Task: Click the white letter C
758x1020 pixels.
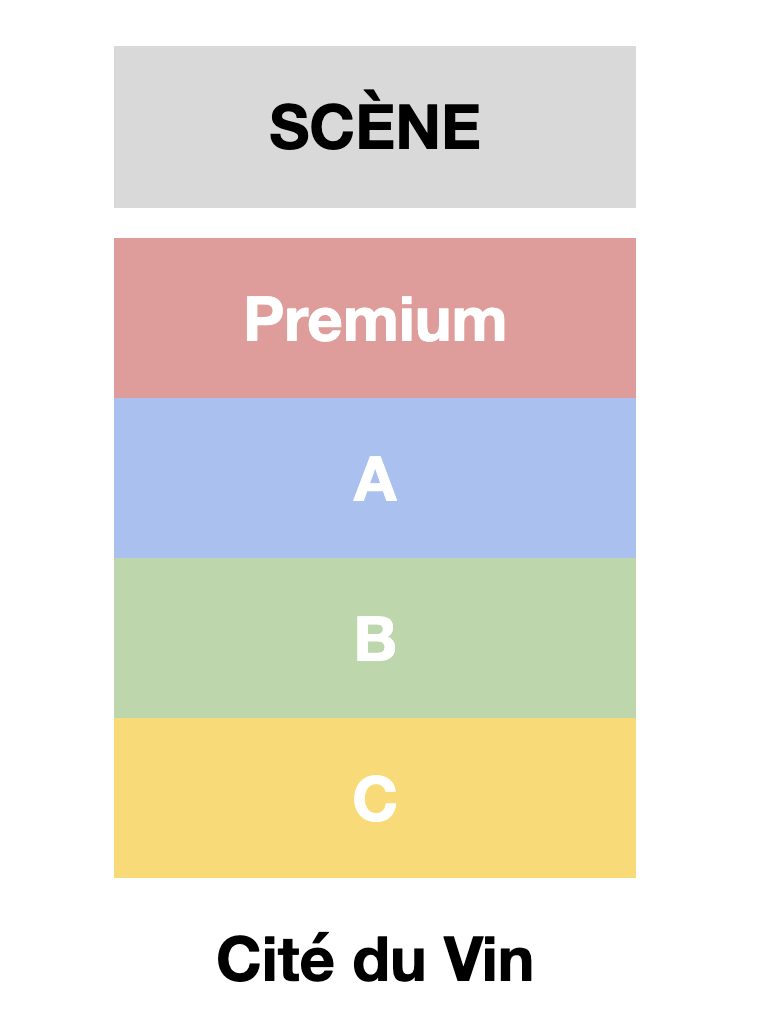Action: (x=375, y=800)
